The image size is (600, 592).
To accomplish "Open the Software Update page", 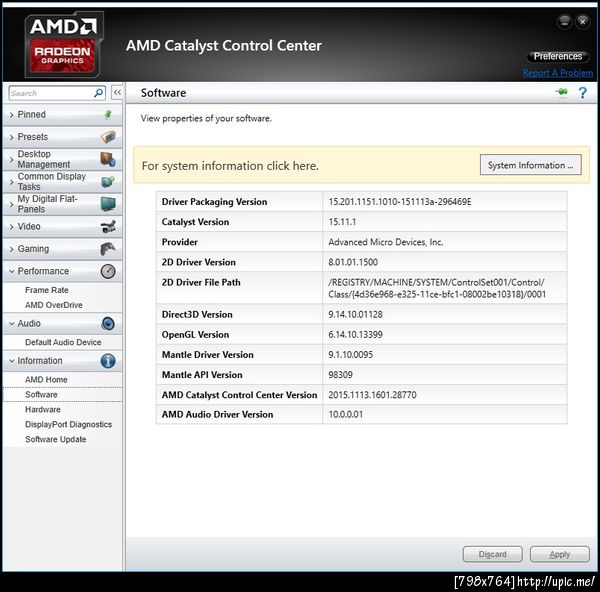I will 56,439.
